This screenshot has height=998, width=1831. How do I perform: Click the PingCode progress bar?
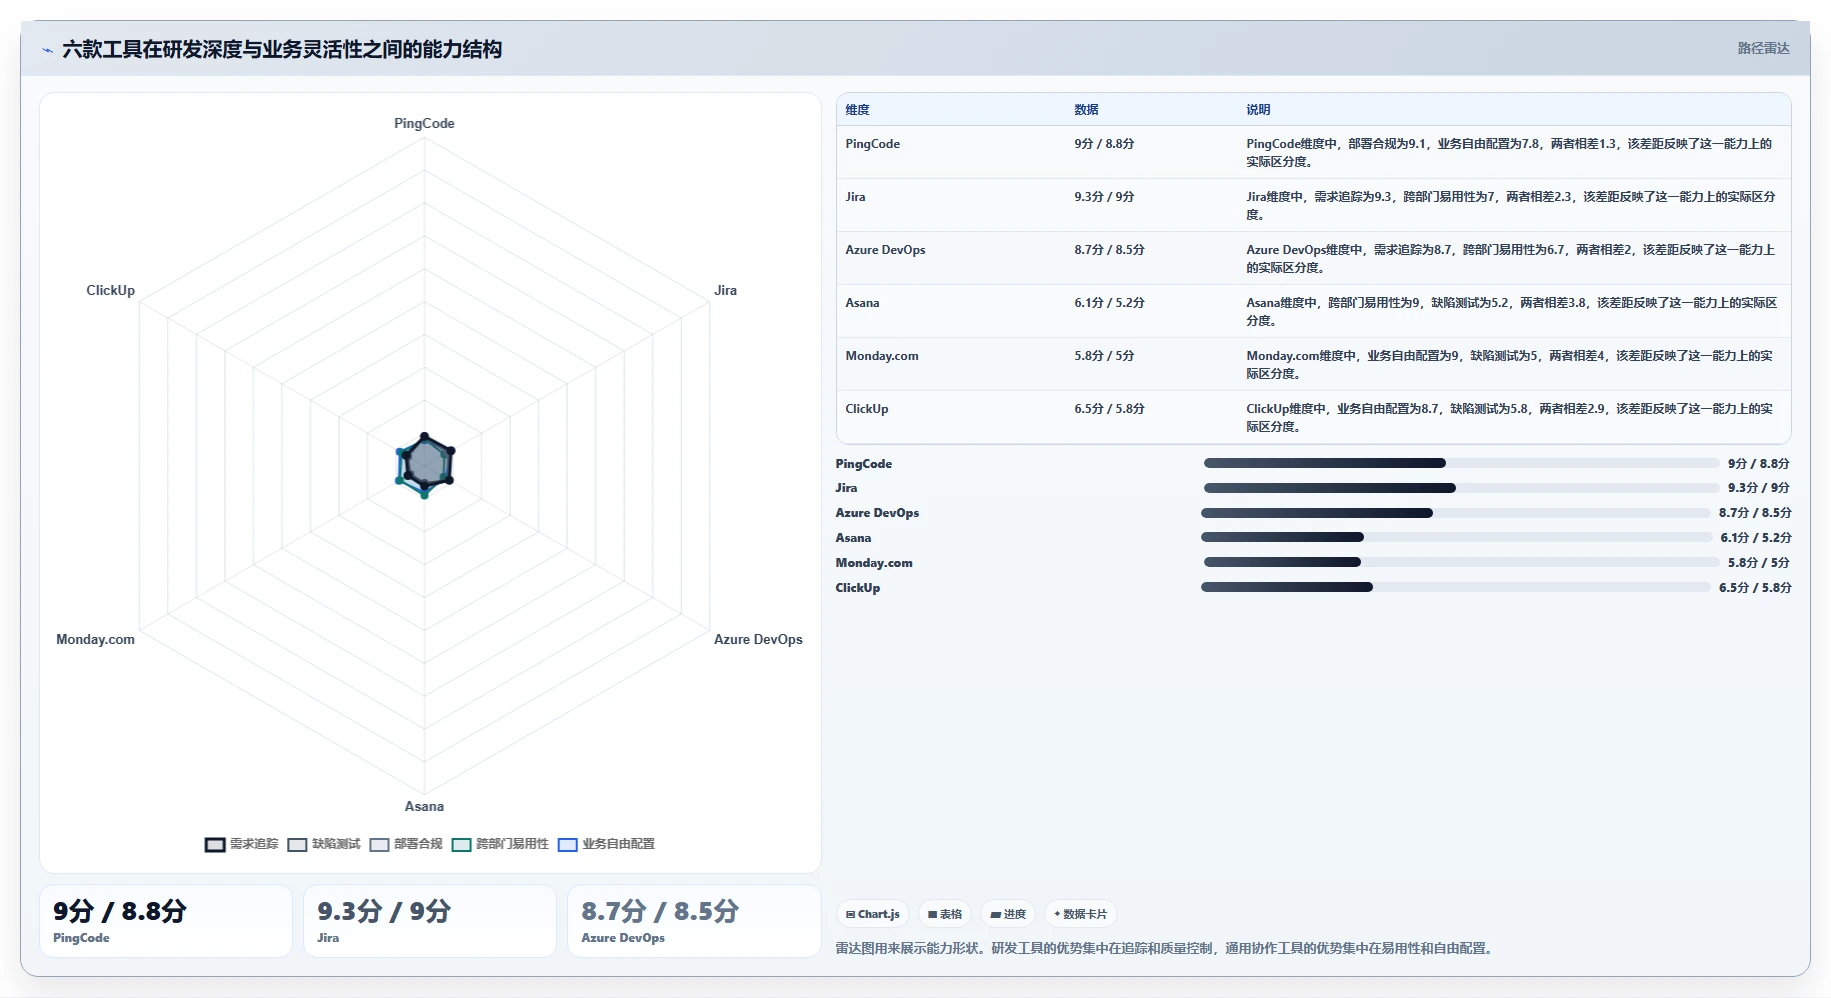[x=1461, y=463]
